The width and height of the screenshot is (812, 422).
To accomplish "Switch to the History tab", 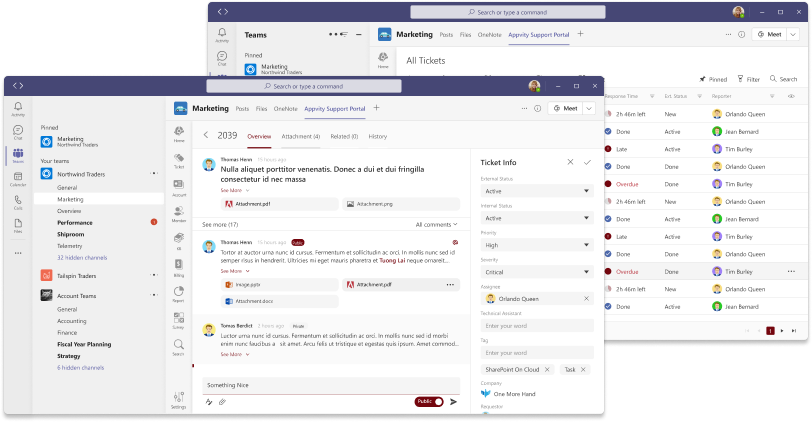I will point(378,136).
